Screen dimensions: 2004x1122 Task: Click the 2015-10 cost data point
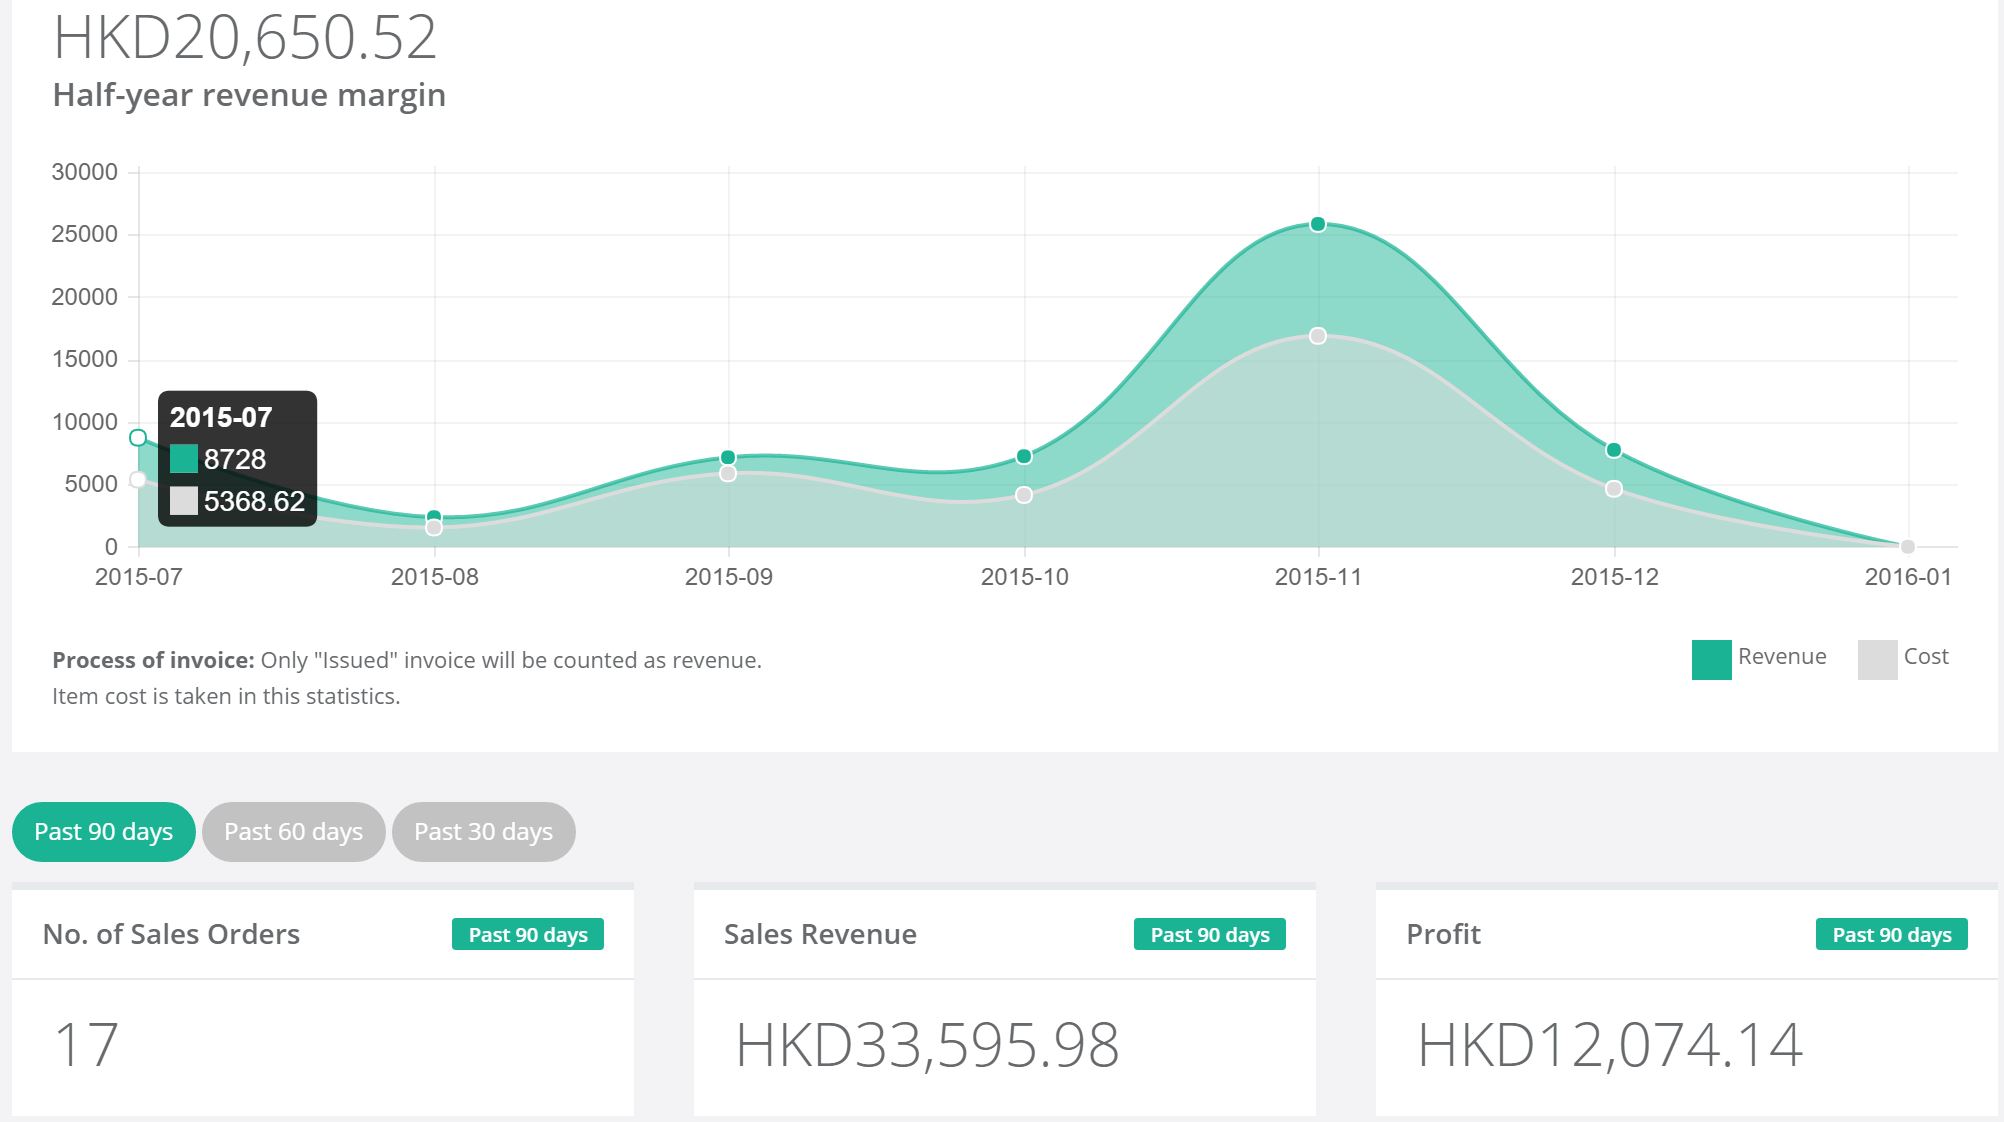pos(1024,495)
